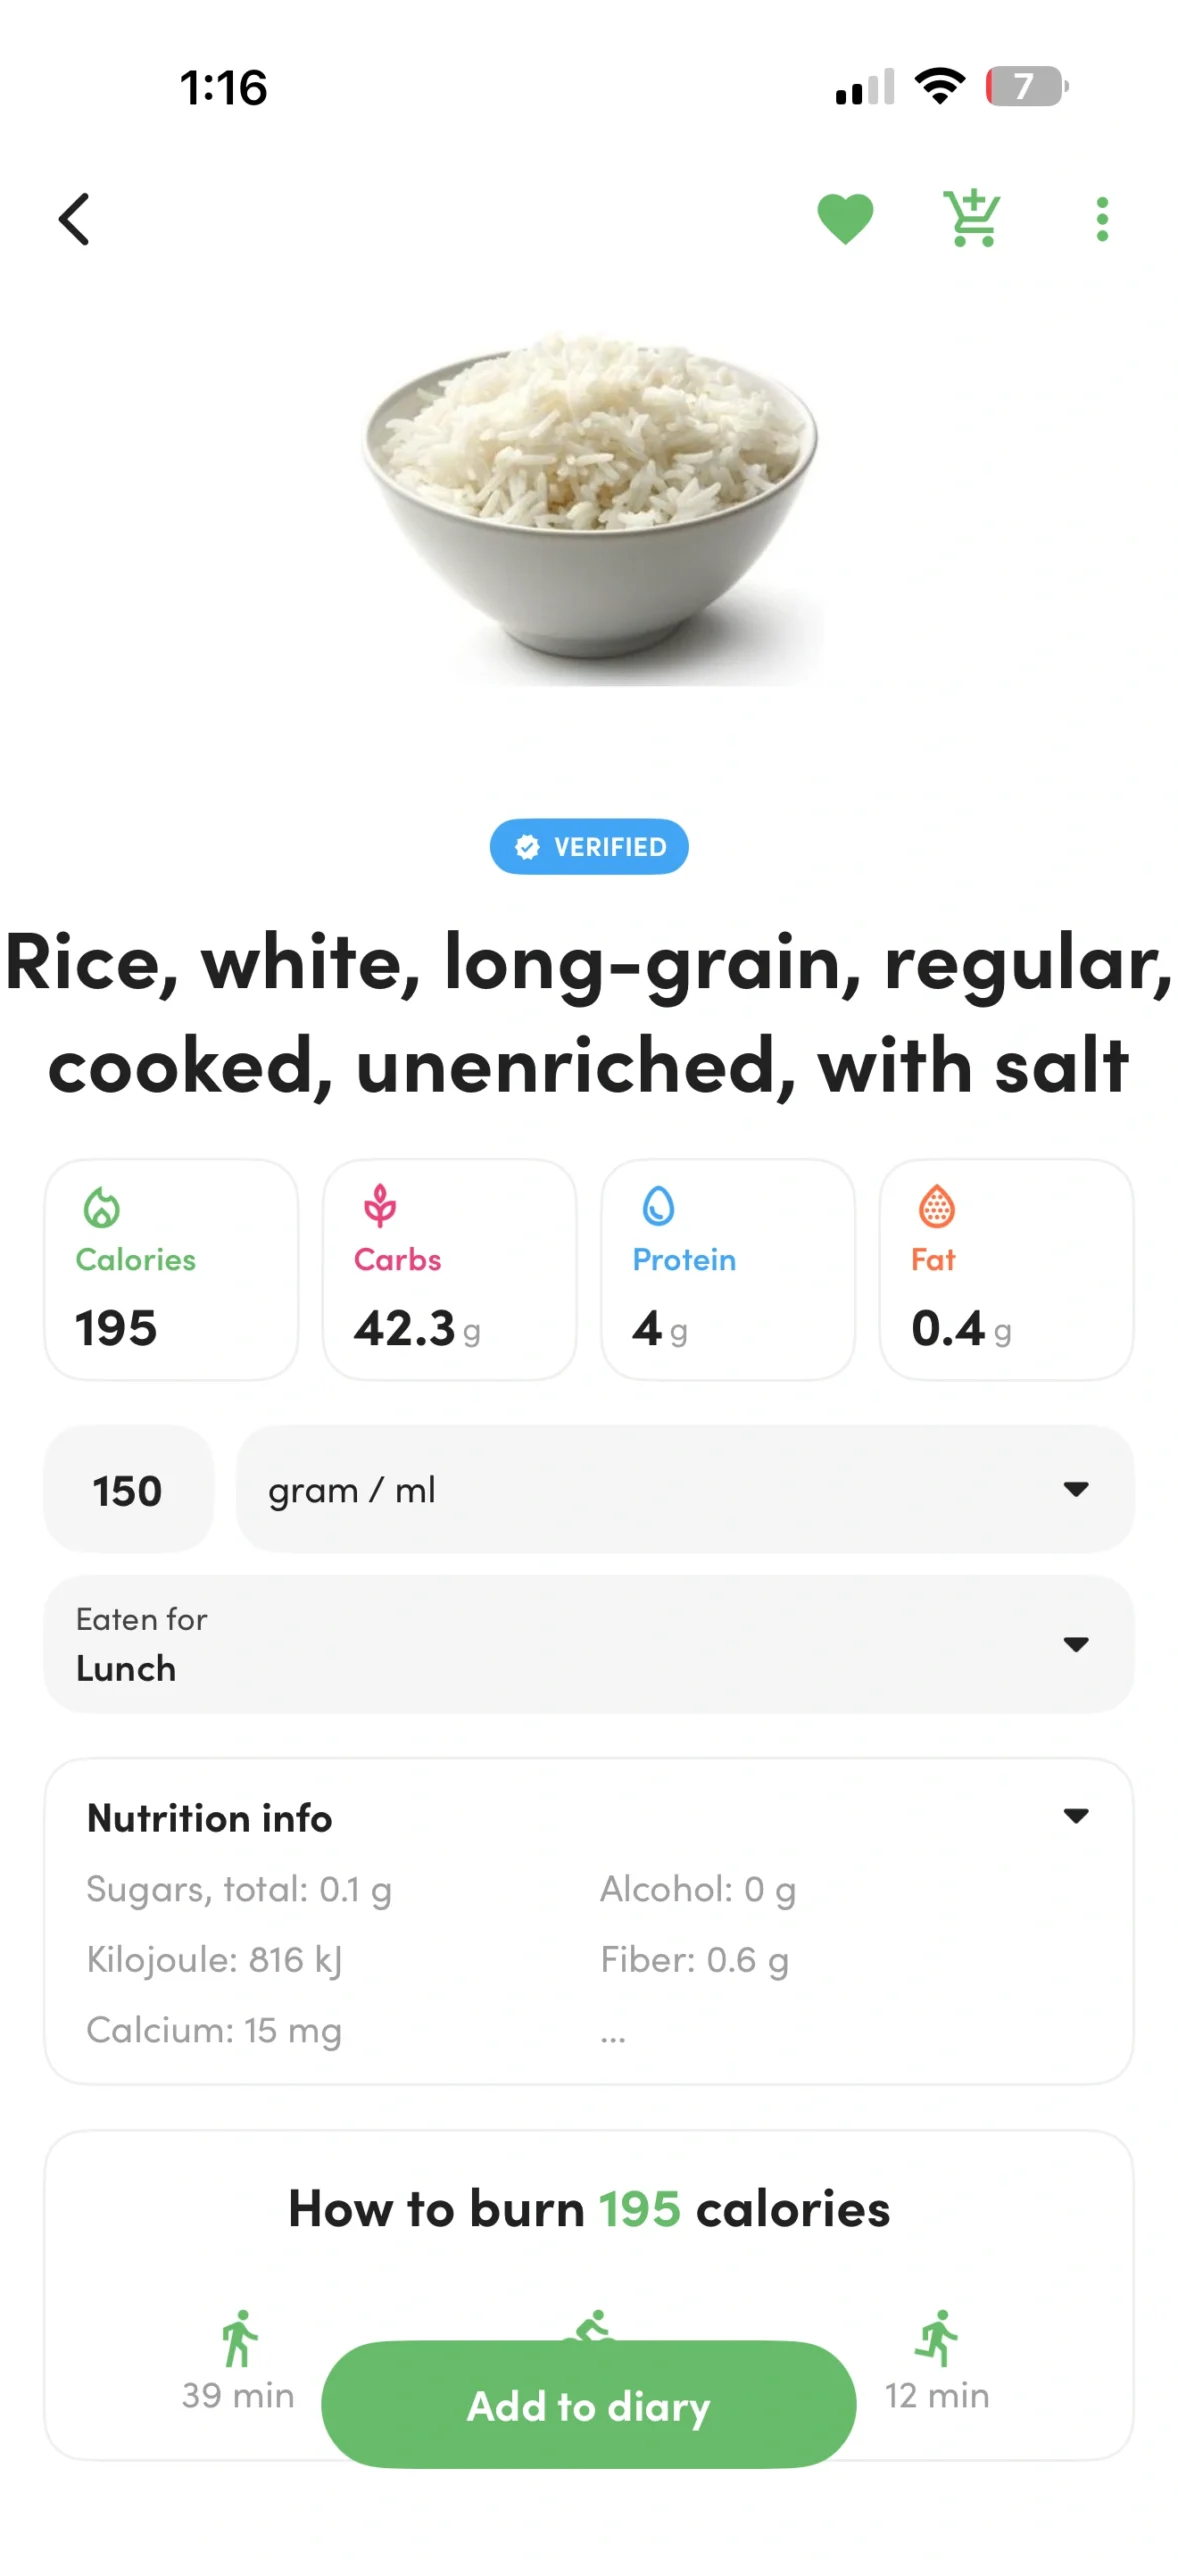
Task: Tap the blue VERIFIED badge
Action: point(589,846)
